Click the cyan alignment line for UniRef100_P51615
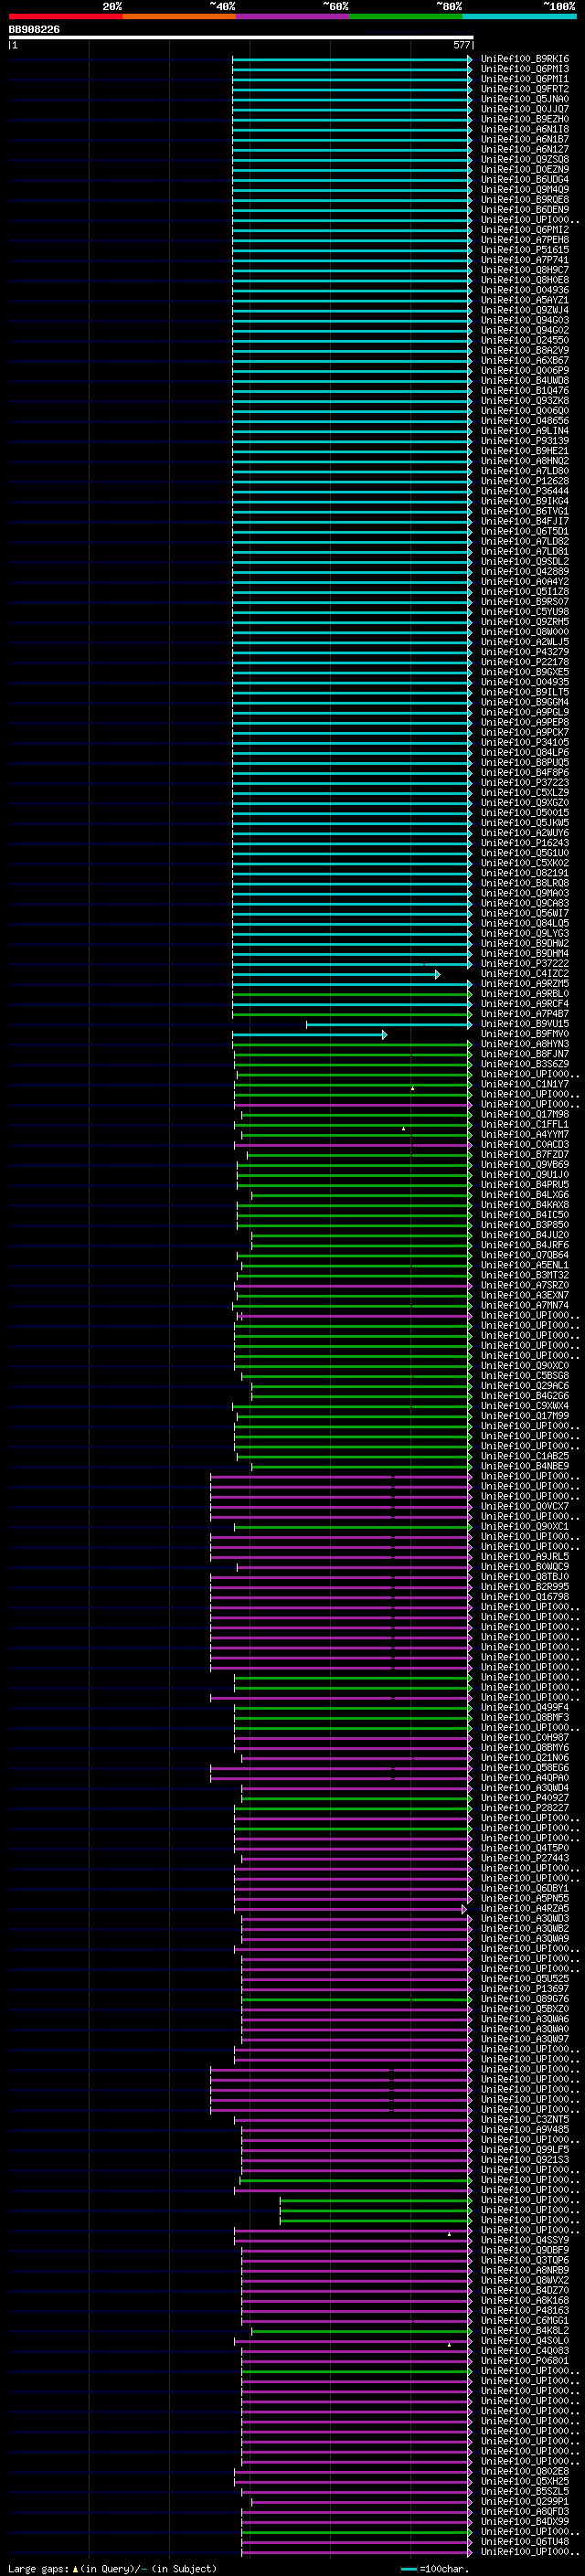The height and width of the screenshot is (2576, 585). [x=352, y=250]
